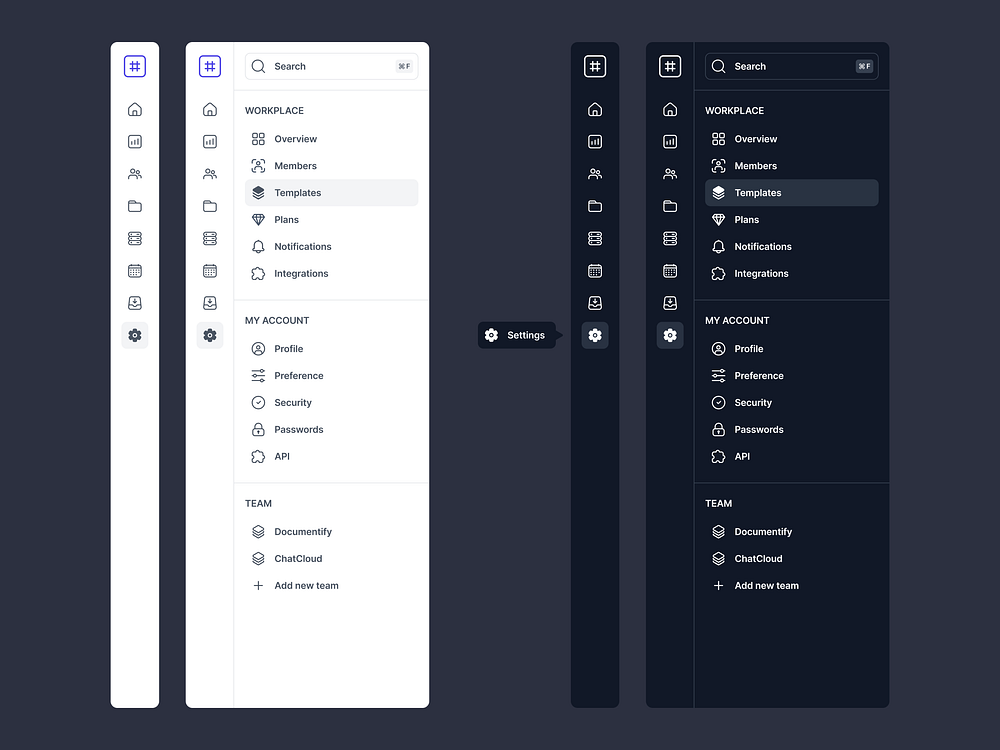
Task: Activate the Settings gear in the tooltip
Action: tap(491, 335)
